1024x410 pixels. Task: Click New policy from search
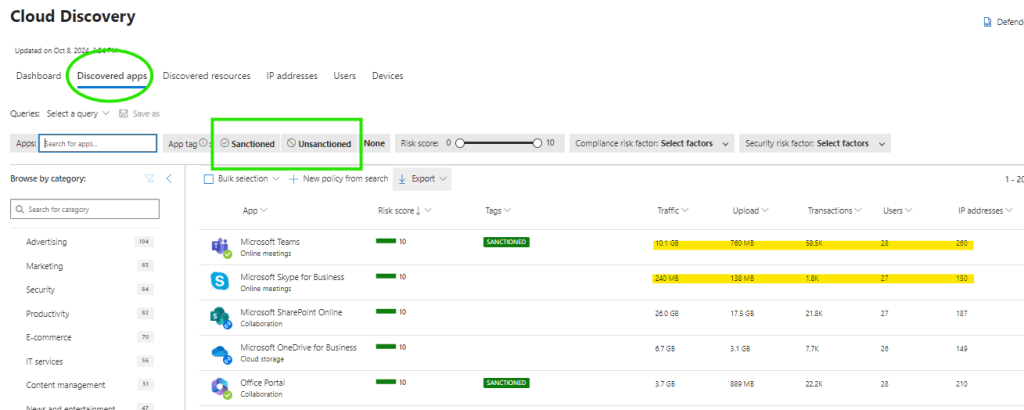339,179
